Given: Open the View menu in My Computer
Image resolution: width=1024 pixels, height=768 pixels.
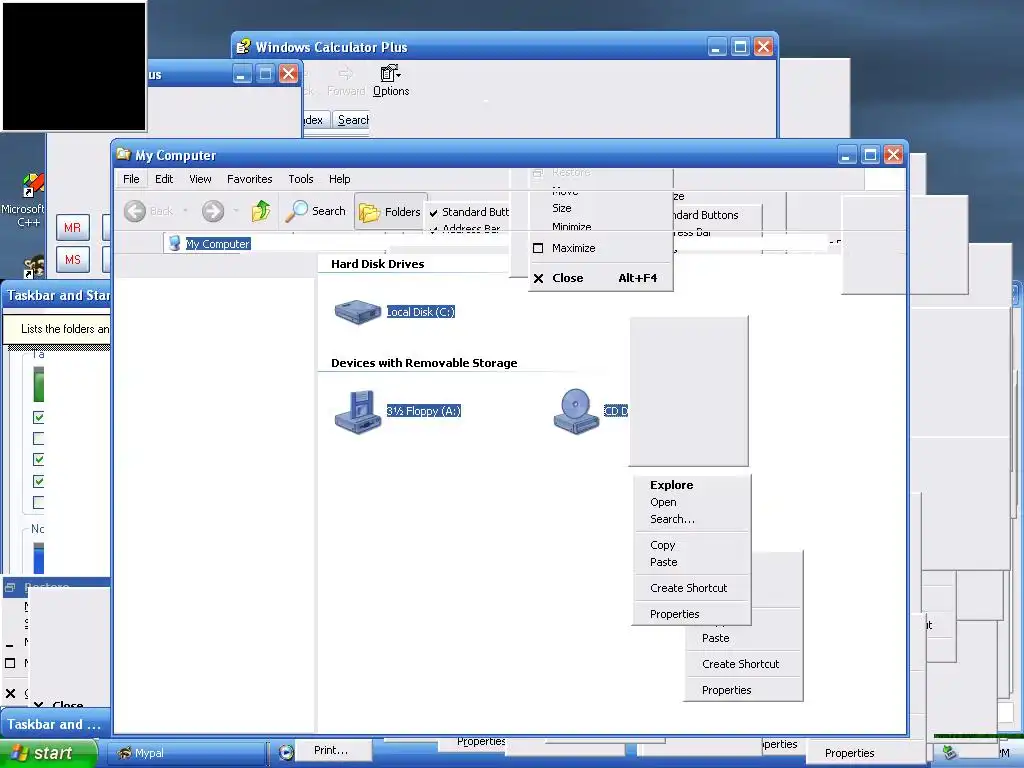Looking at the screenshot, I should coord(200,179).
